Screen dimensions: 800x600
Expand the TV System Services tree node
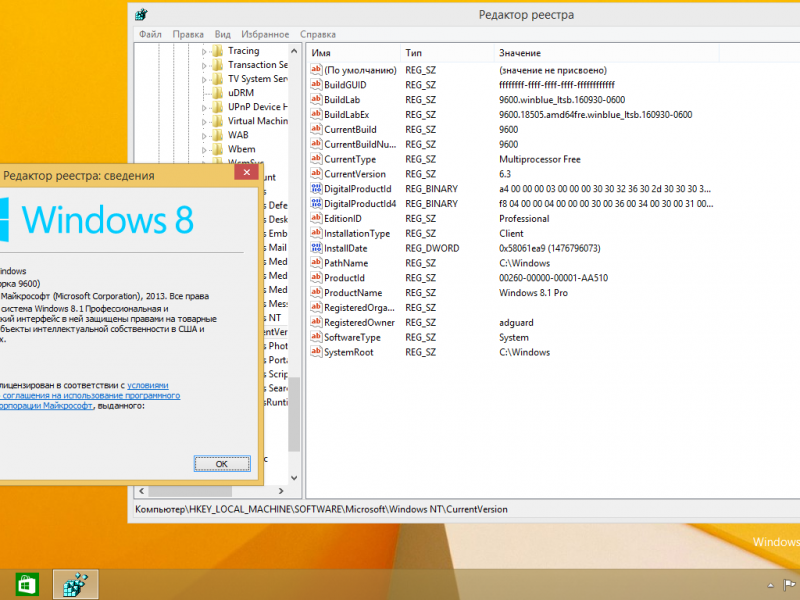point(204,80)
